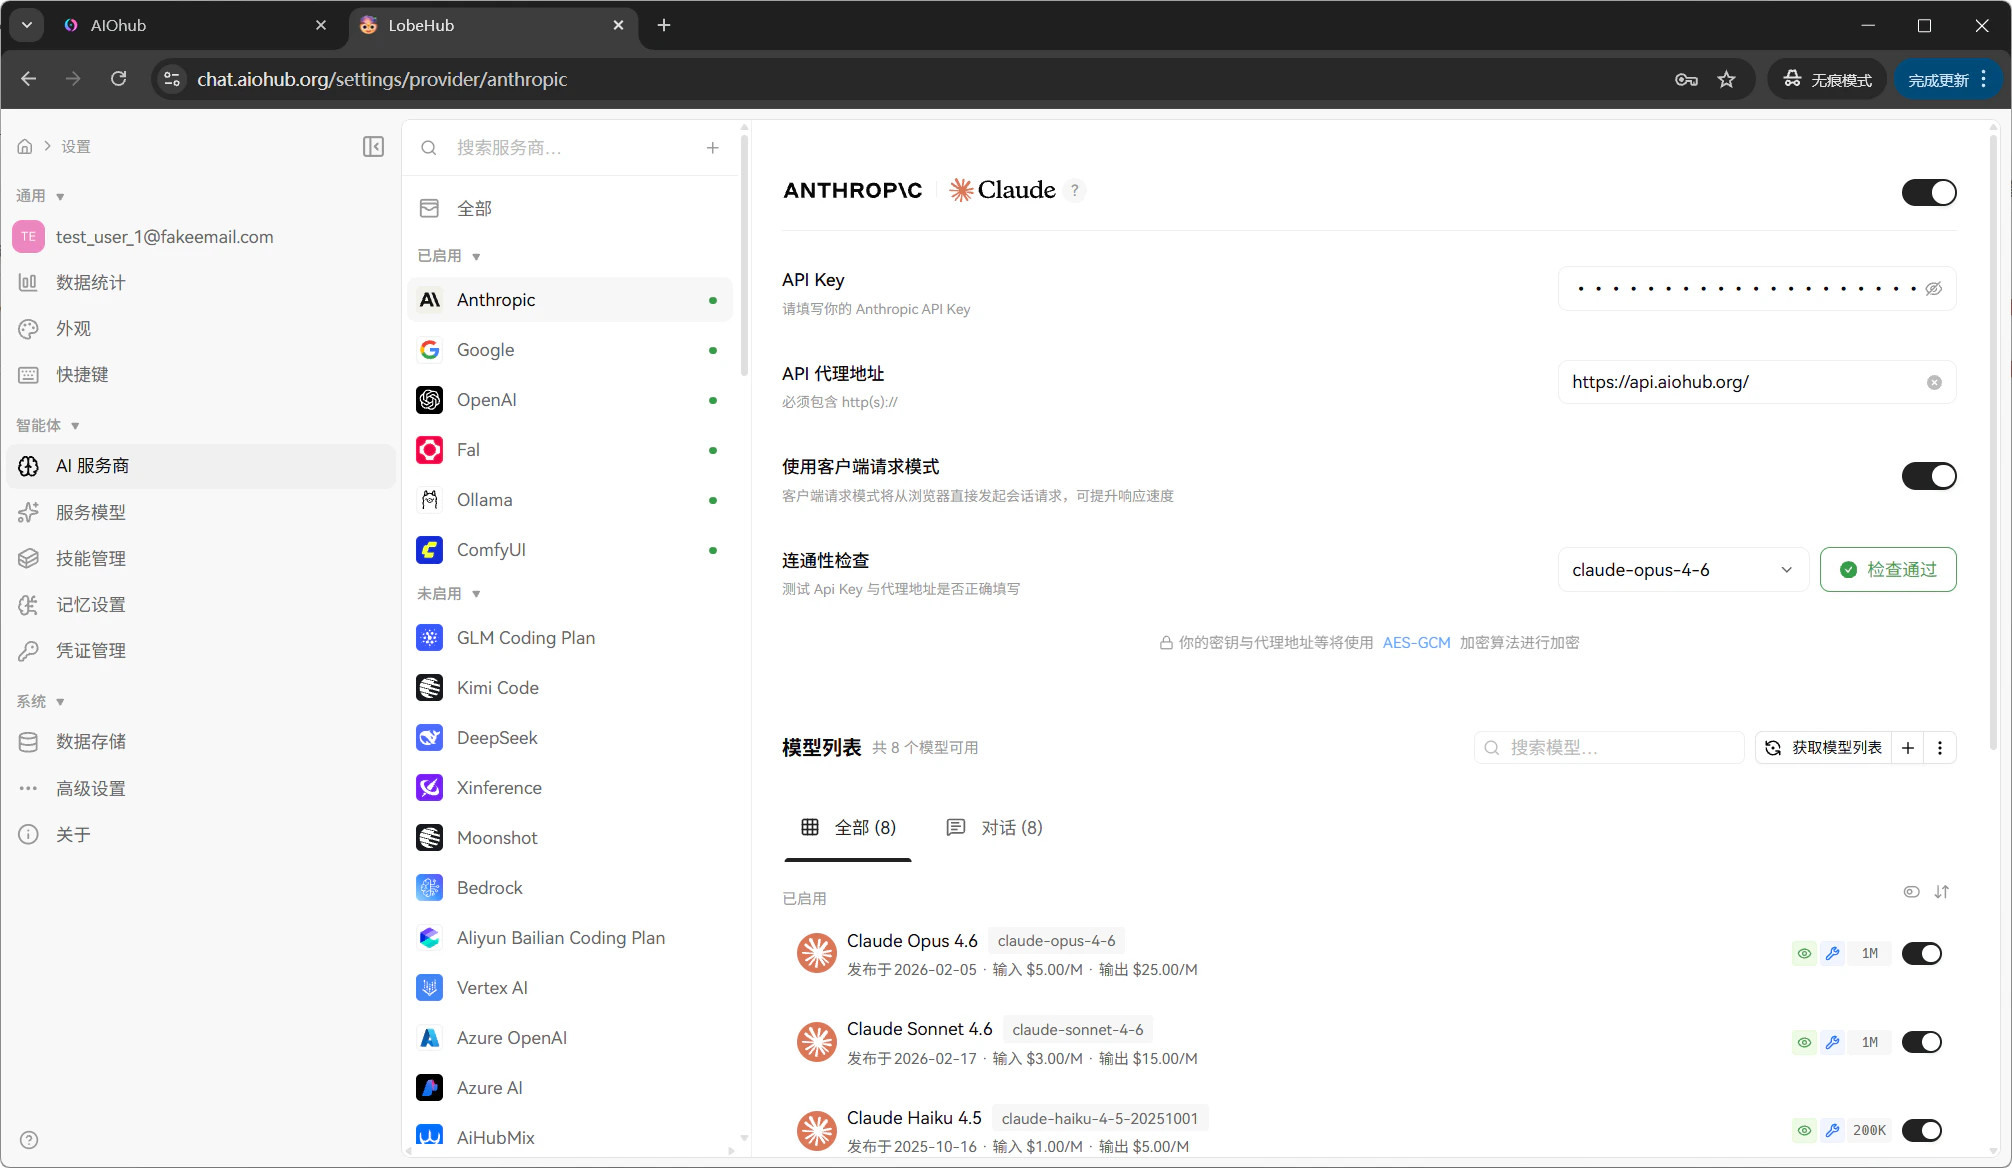Image resolution: width=2012 pixels, height=1168 pixels.
Task: Disable the Claude Haiku 4.5 model
Action: point(1922,1130)
